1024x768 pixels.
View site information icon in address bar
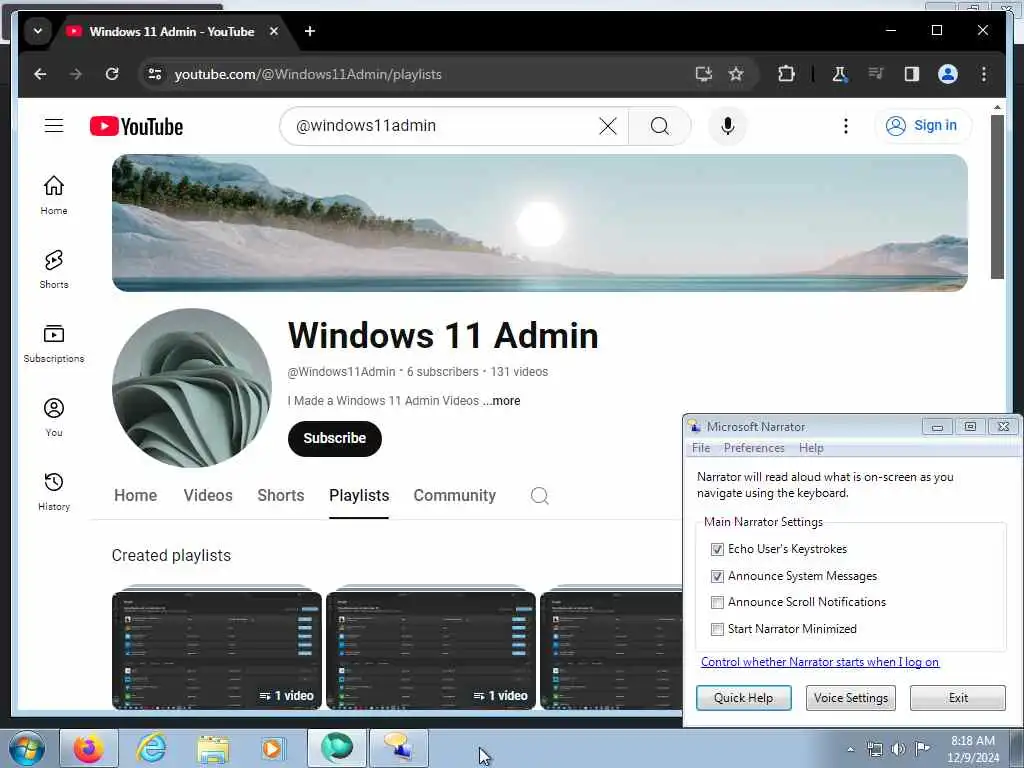tap(155, 74)
